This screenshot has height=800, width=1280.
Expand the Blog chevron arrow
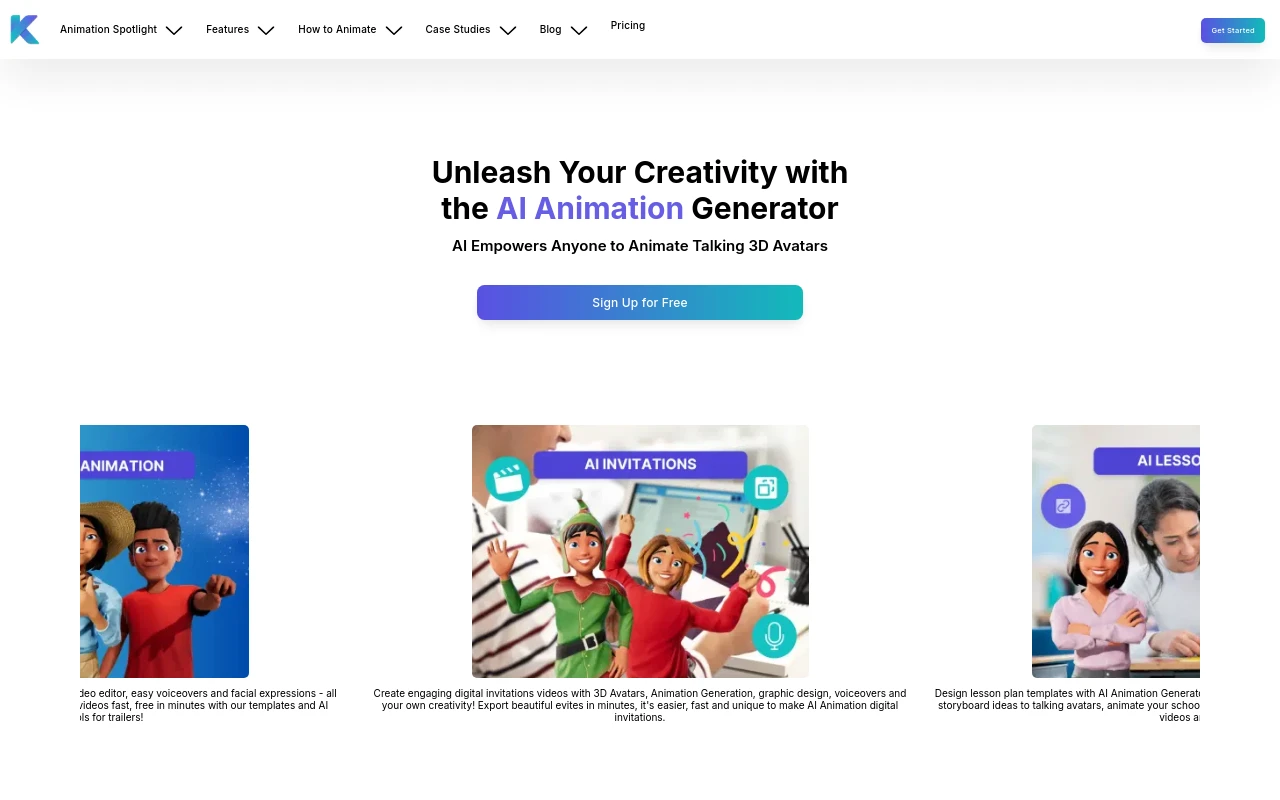(x=579, y=30)
